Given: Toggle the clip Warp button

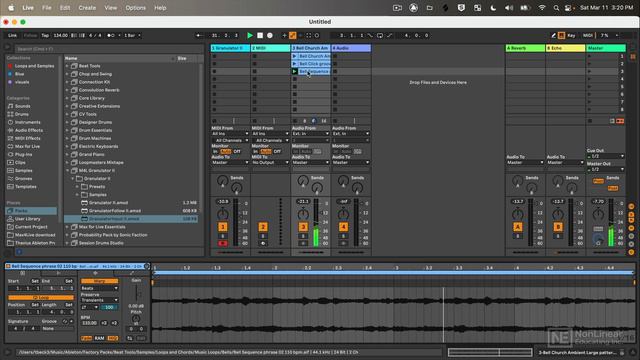Looking at the screenshot, I should coord(100,281).
